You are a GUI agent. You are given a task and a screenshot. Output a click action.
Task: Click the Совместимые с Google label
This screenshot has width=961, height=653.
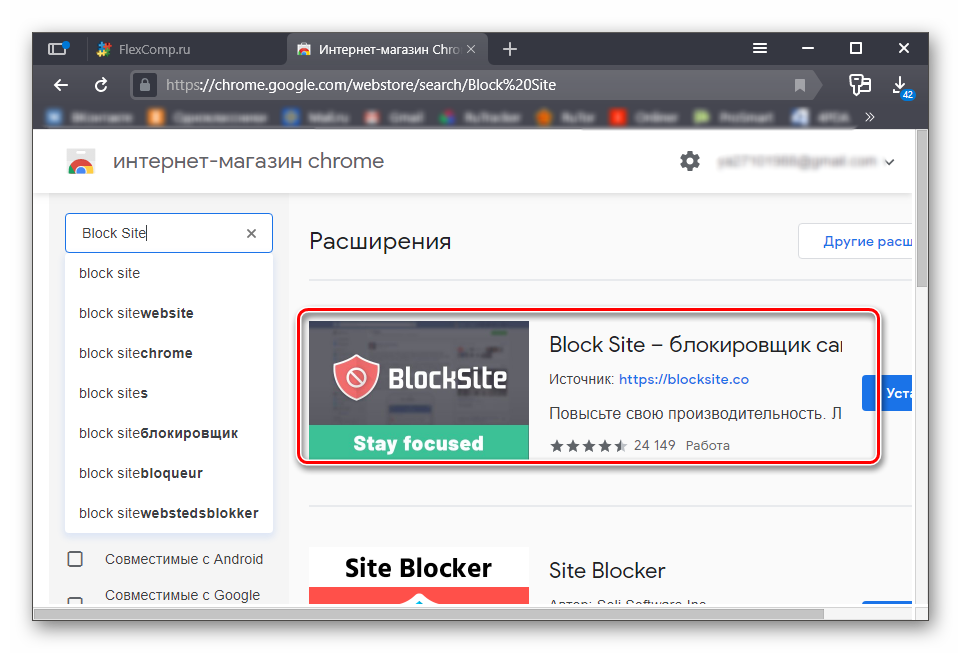pyautogui.click(x=183, y=595)
